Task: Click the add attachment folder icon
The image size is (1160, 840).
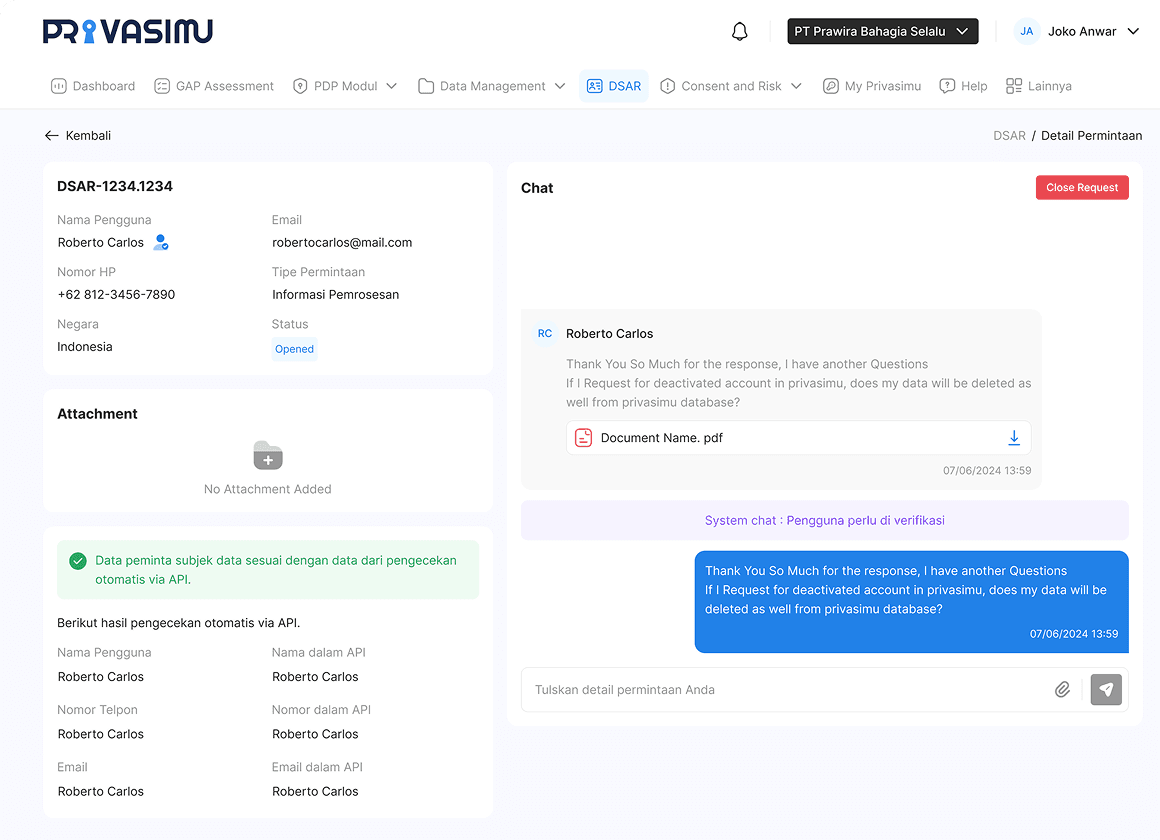Action: click(x=268, y=456)
